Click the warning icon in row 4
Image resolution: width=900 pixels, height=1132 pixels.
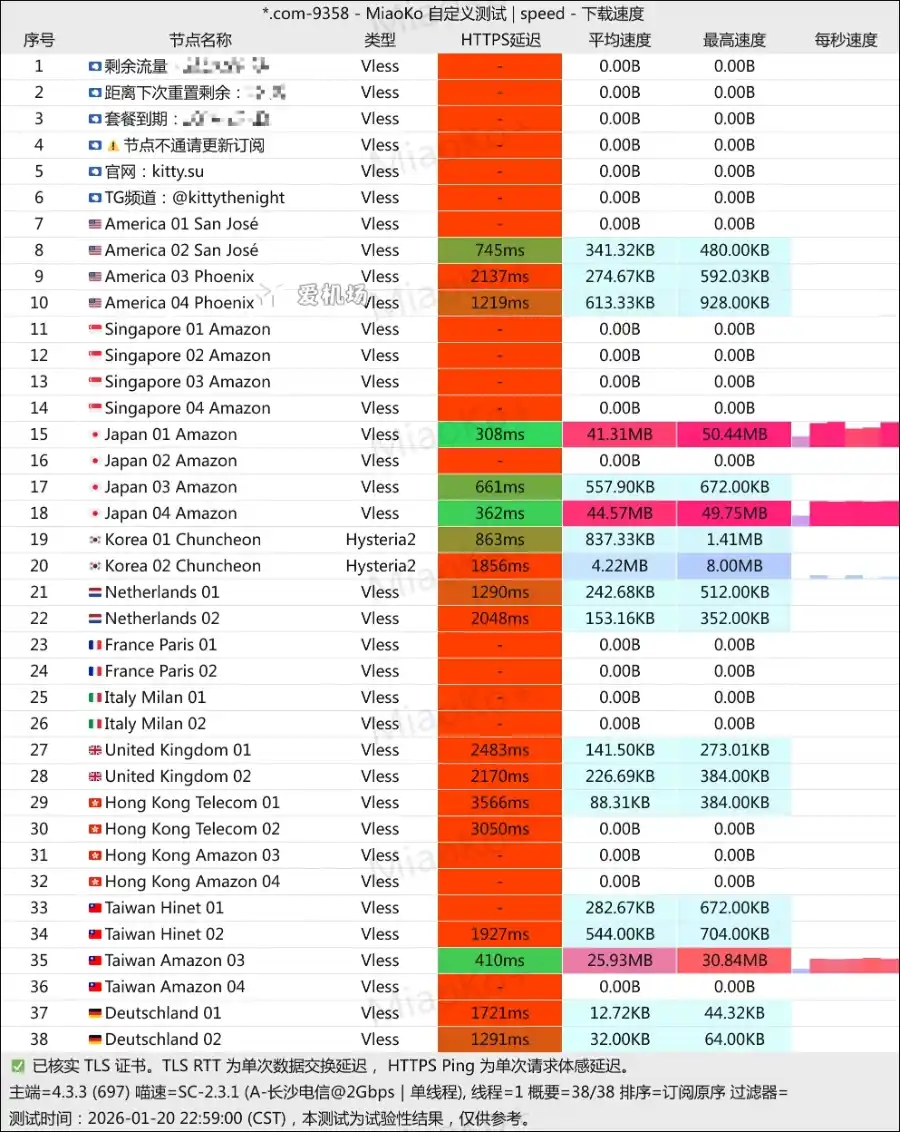pyautogui.click(x=113, y=145)
